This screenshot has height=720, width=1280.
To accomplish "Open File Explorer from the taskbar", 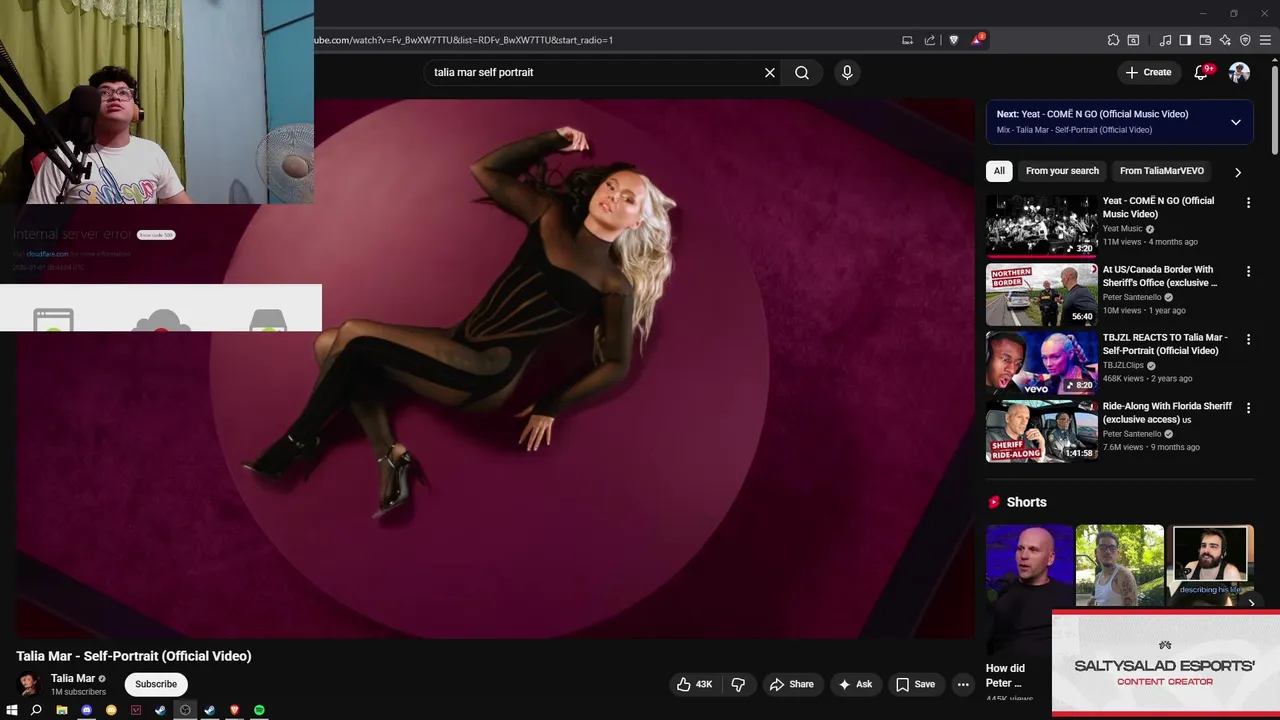I will tap(62, 710).
